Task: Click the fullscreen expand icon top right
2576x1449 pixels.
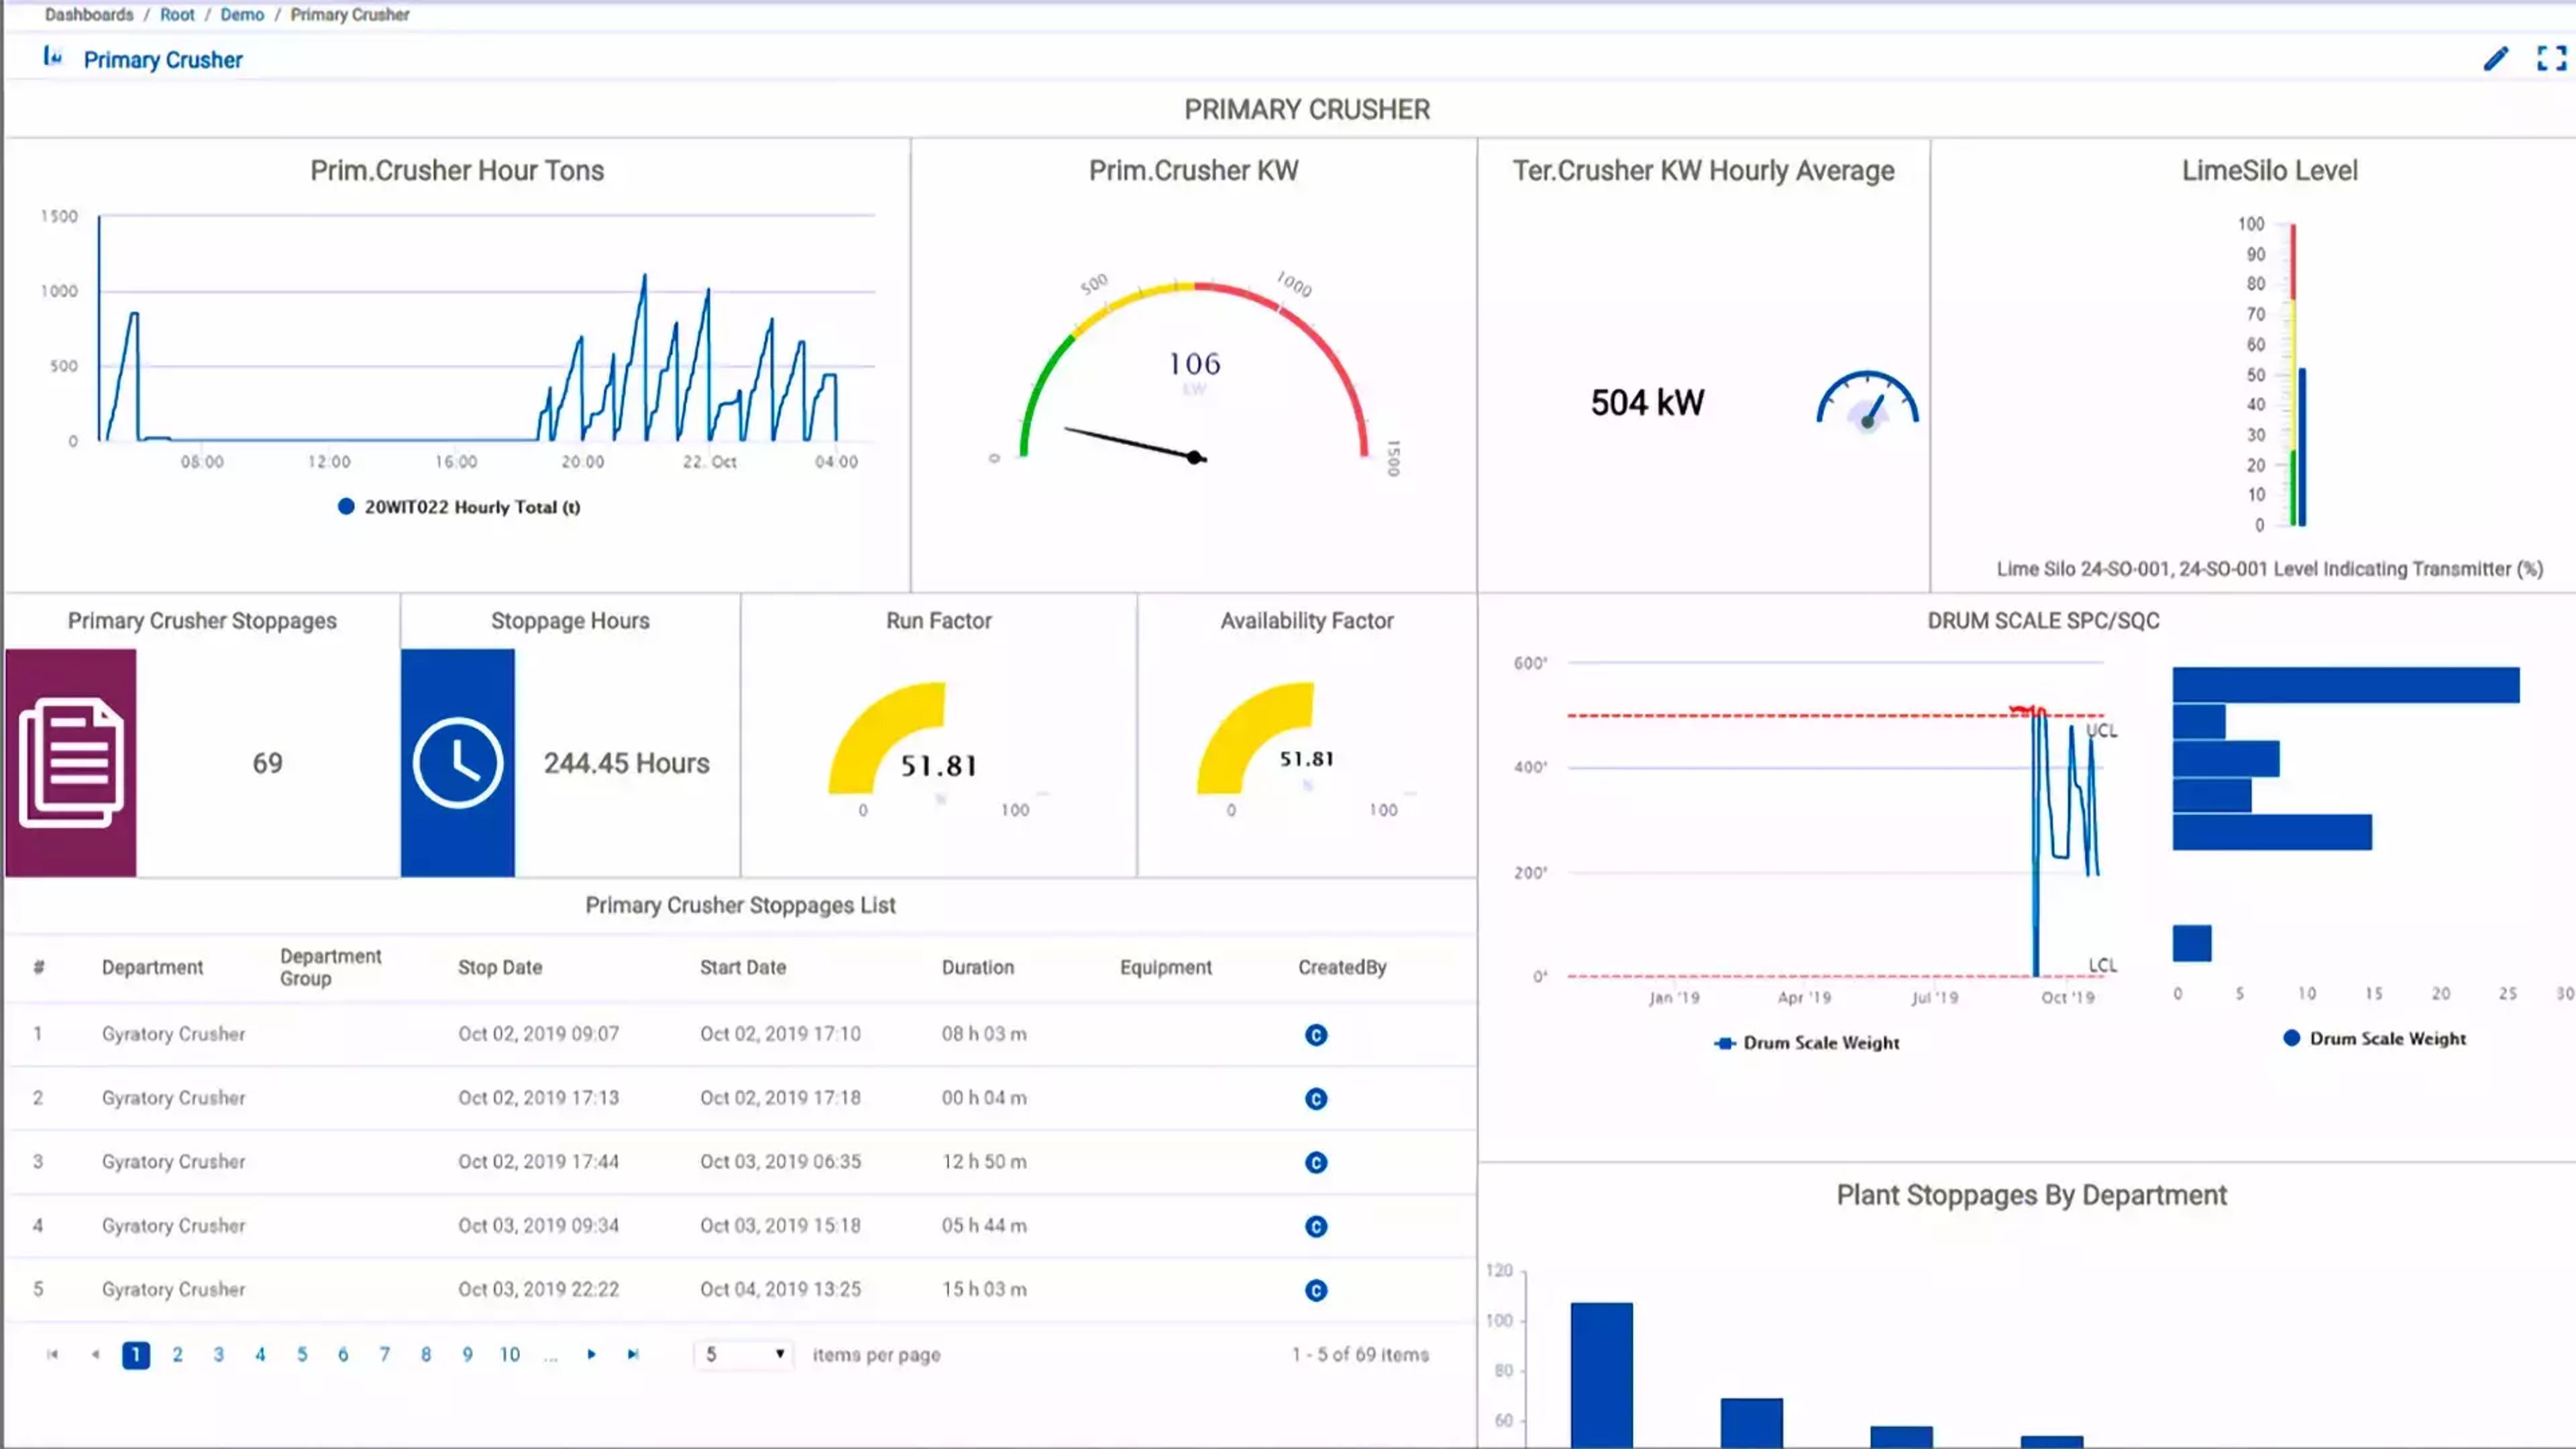Action: click(x=2549, y=58)
